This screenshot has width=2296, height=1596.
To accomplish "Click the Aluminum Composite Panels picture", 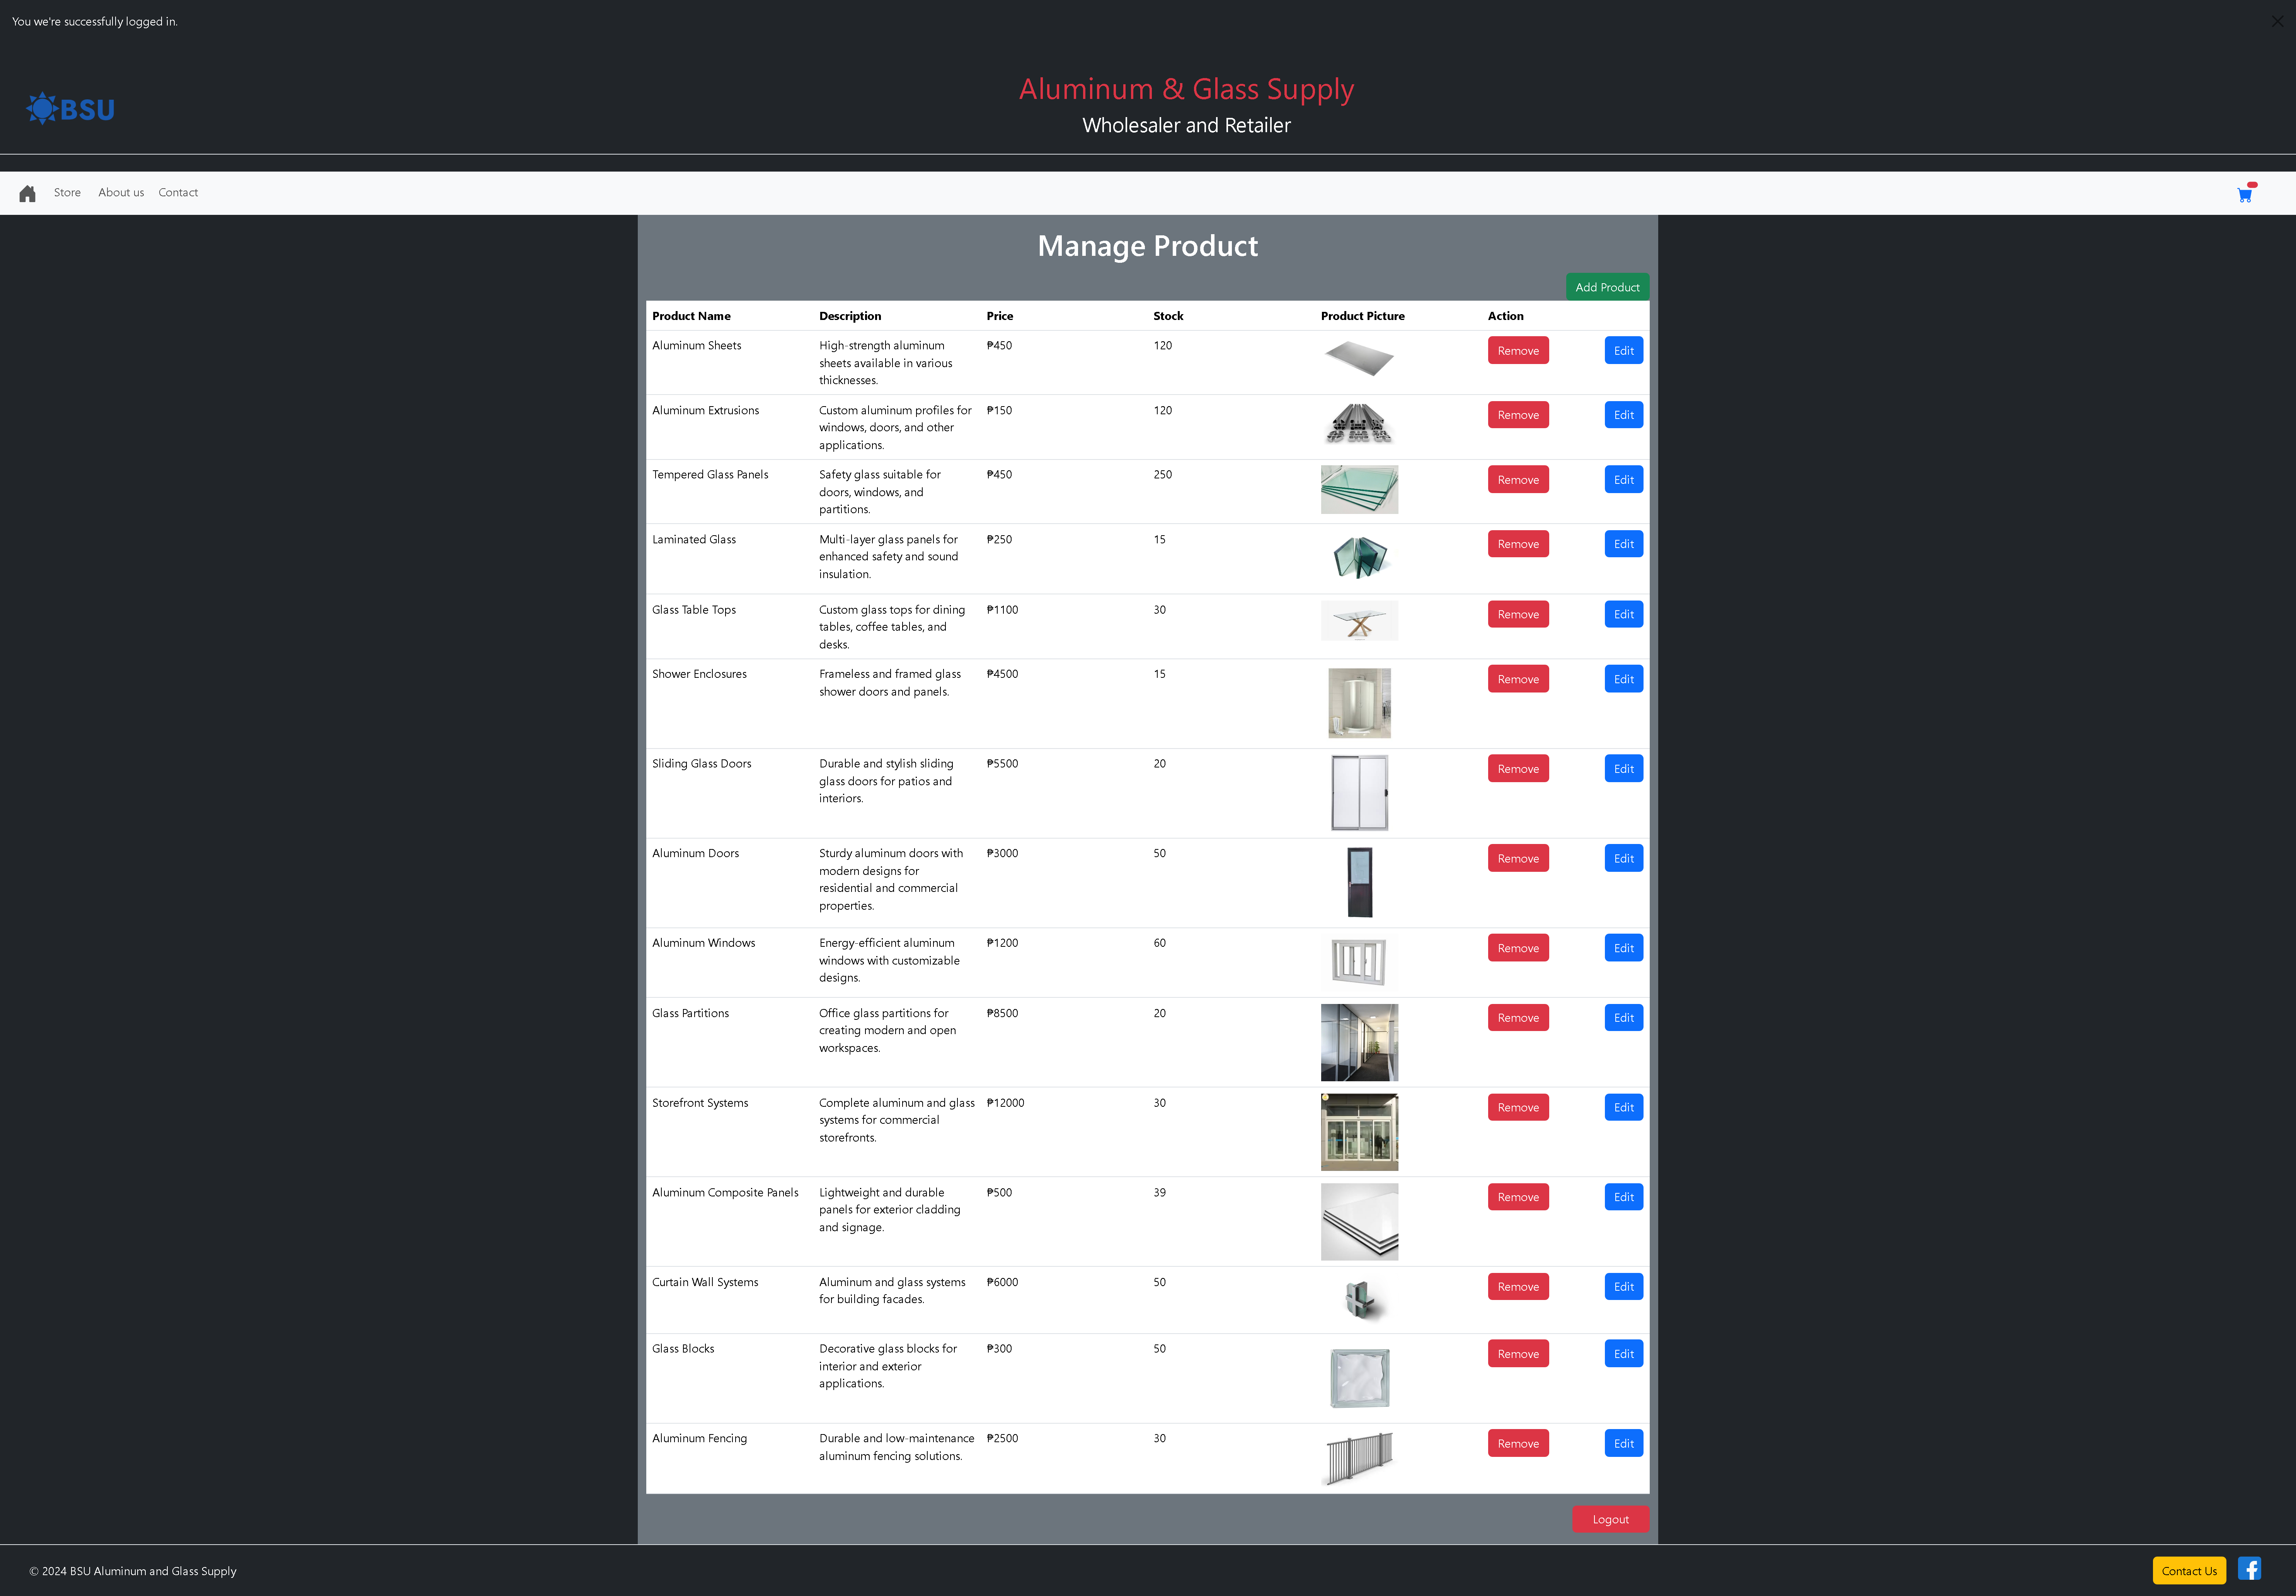I will pyautogui.click(x=1359, y=1222).
